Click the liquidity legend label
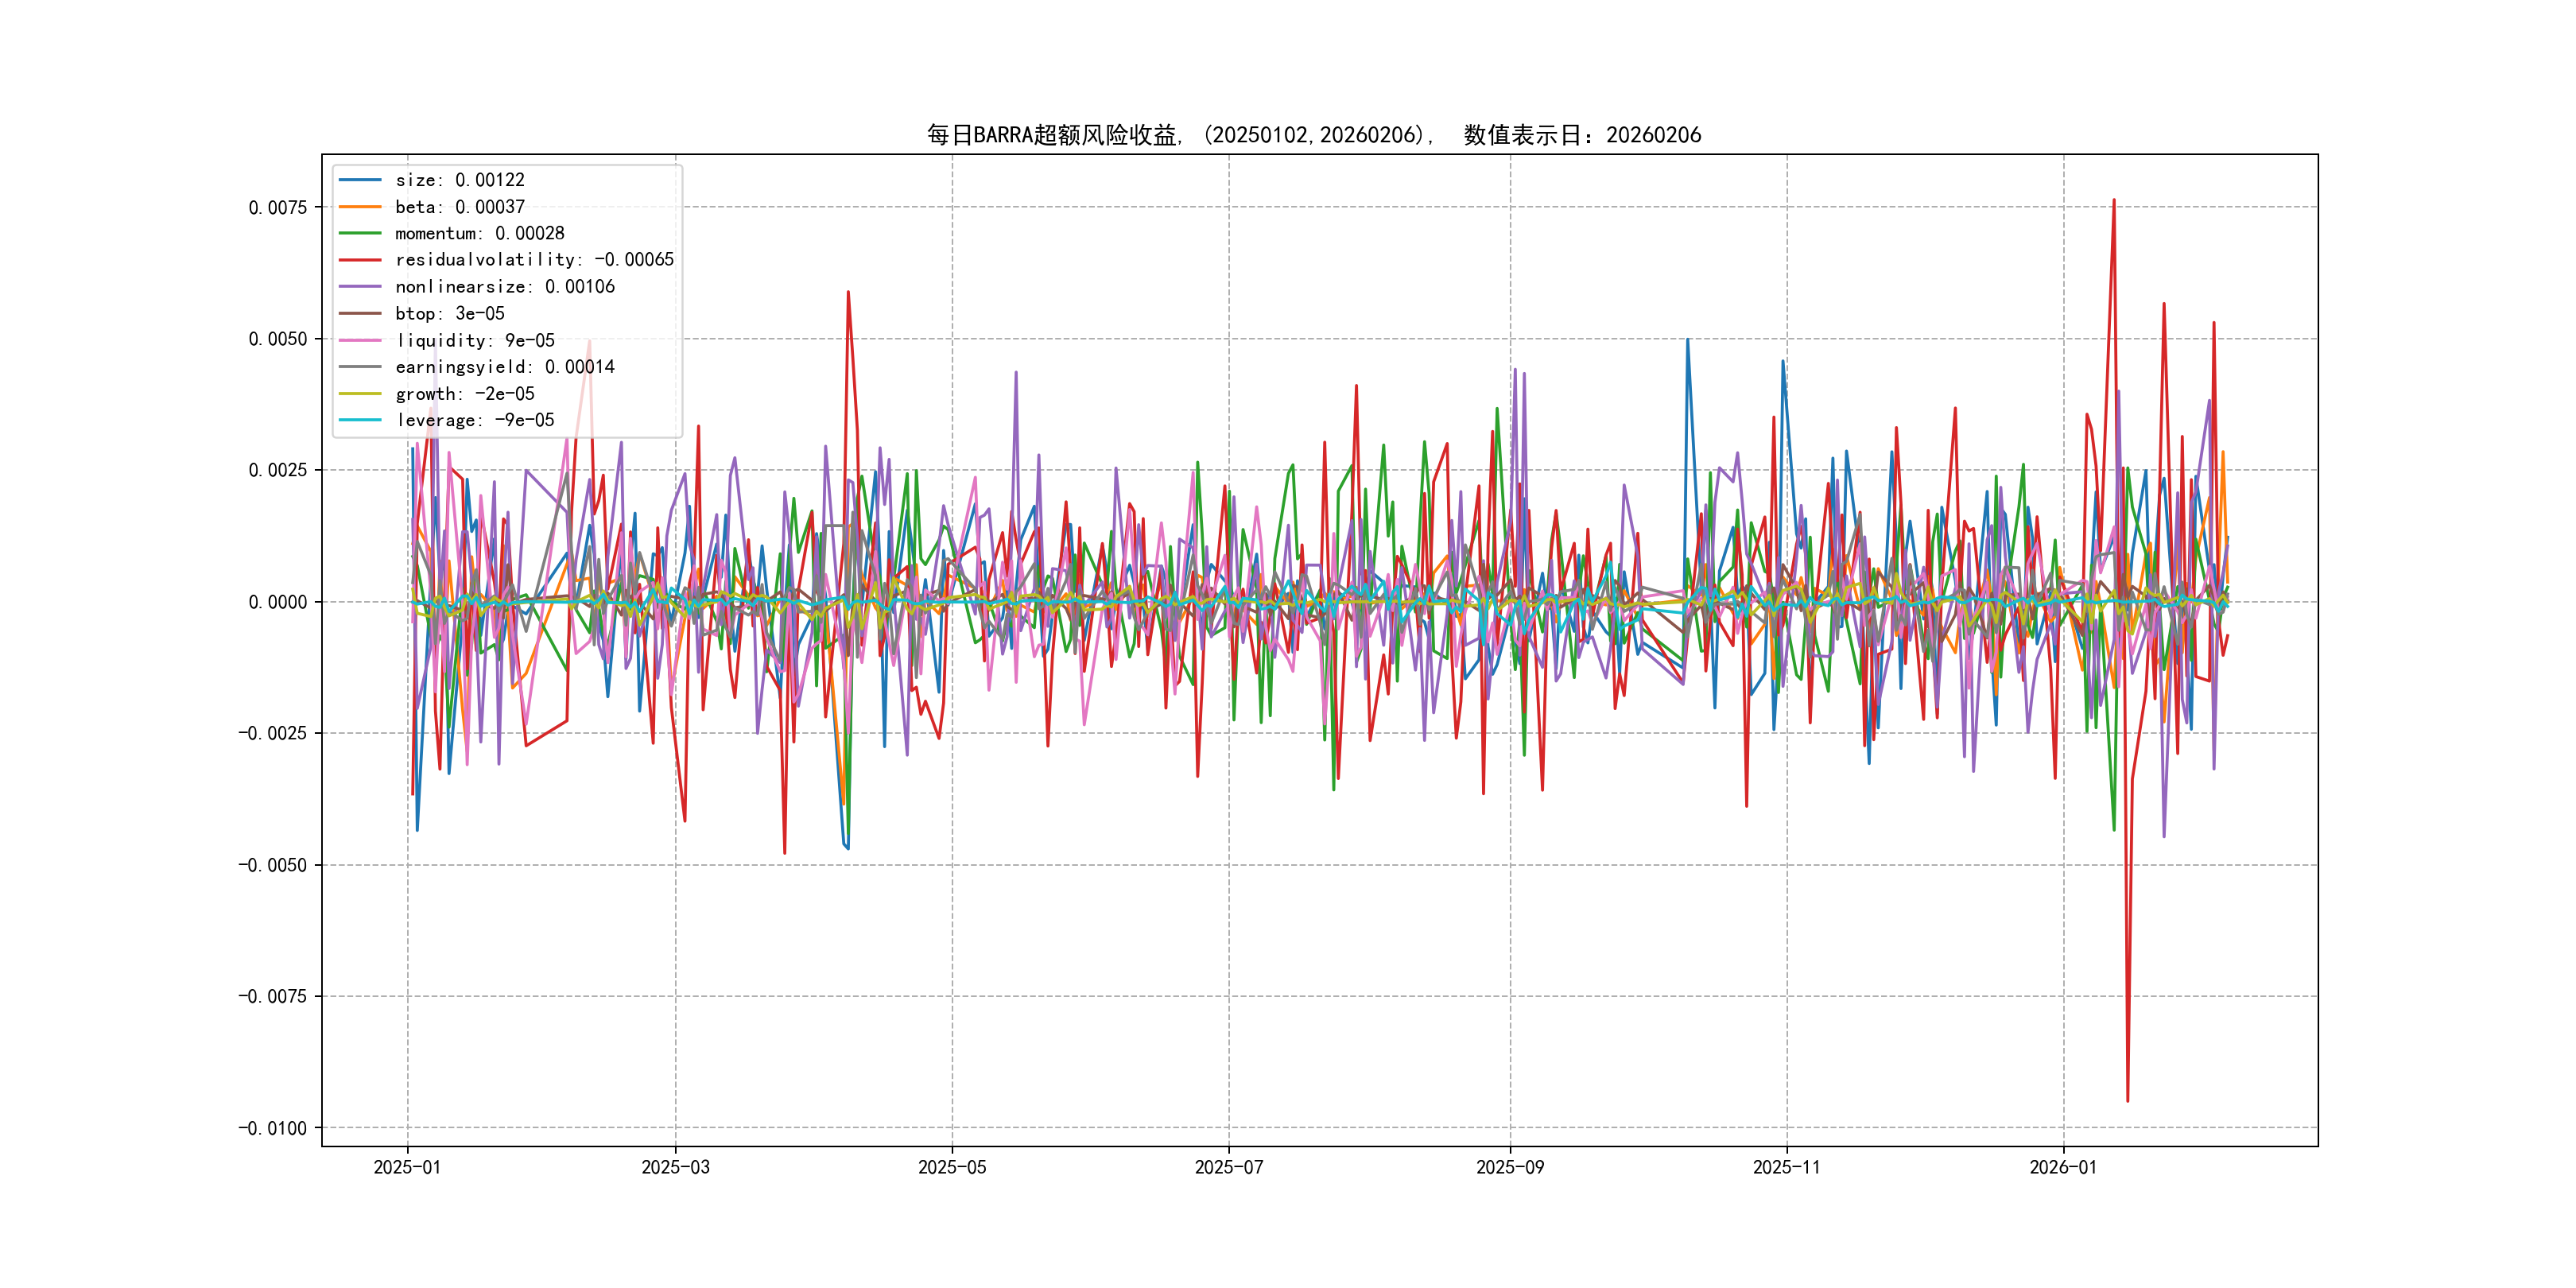The image size is (2576, 1288). coord(474,341)
